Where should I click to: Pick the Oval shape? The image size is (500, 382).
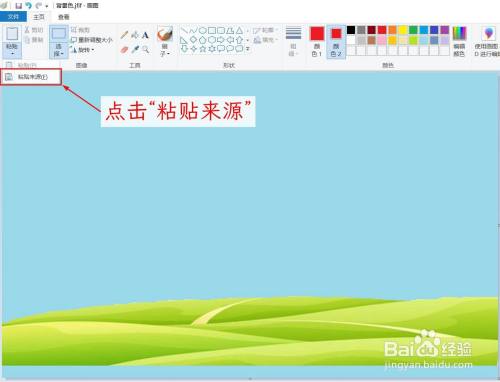tap(202, 31)
